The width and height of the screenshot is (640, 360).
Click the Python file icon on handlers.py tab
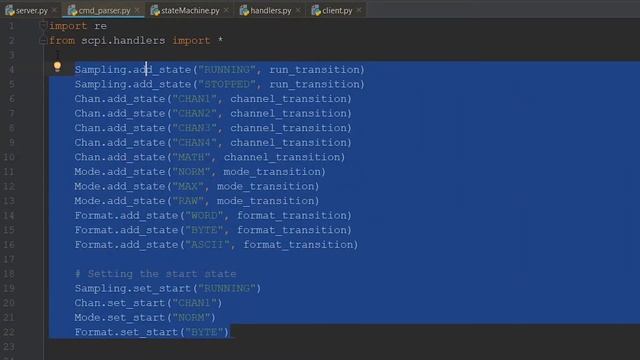tap(244, 11)
